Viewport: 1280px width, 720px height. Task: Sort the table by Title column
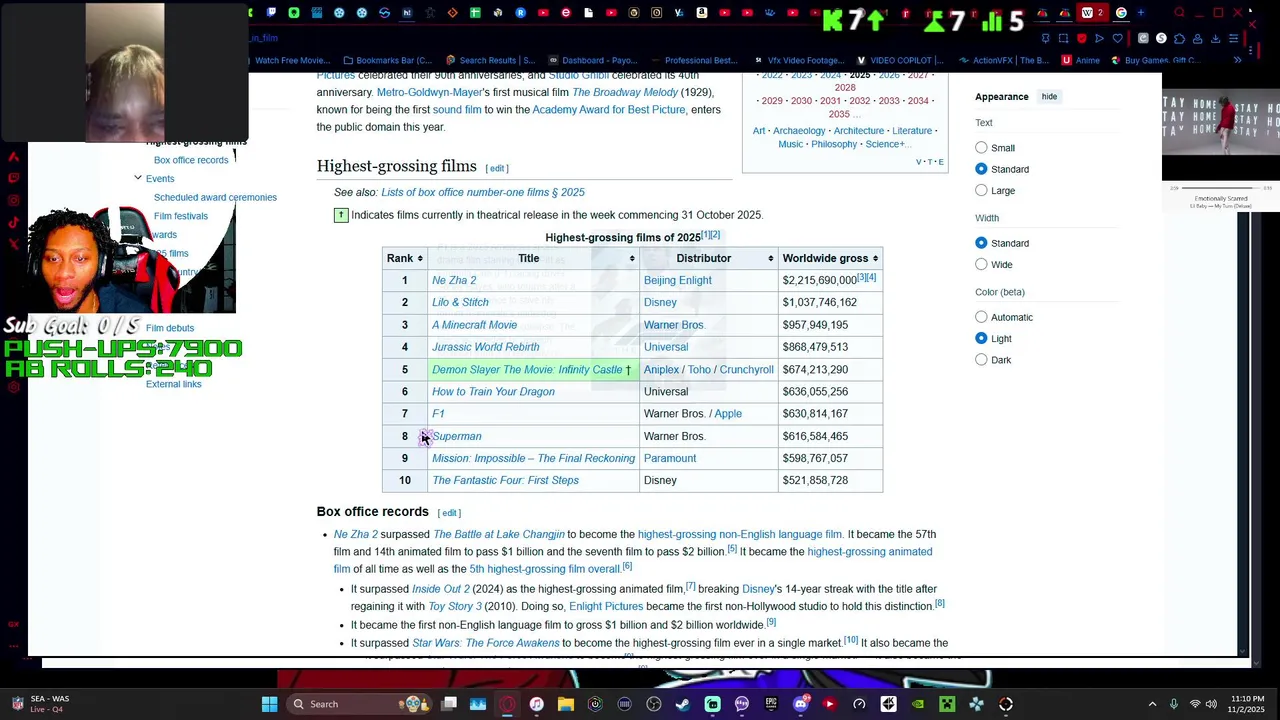[x=533, y=258]
